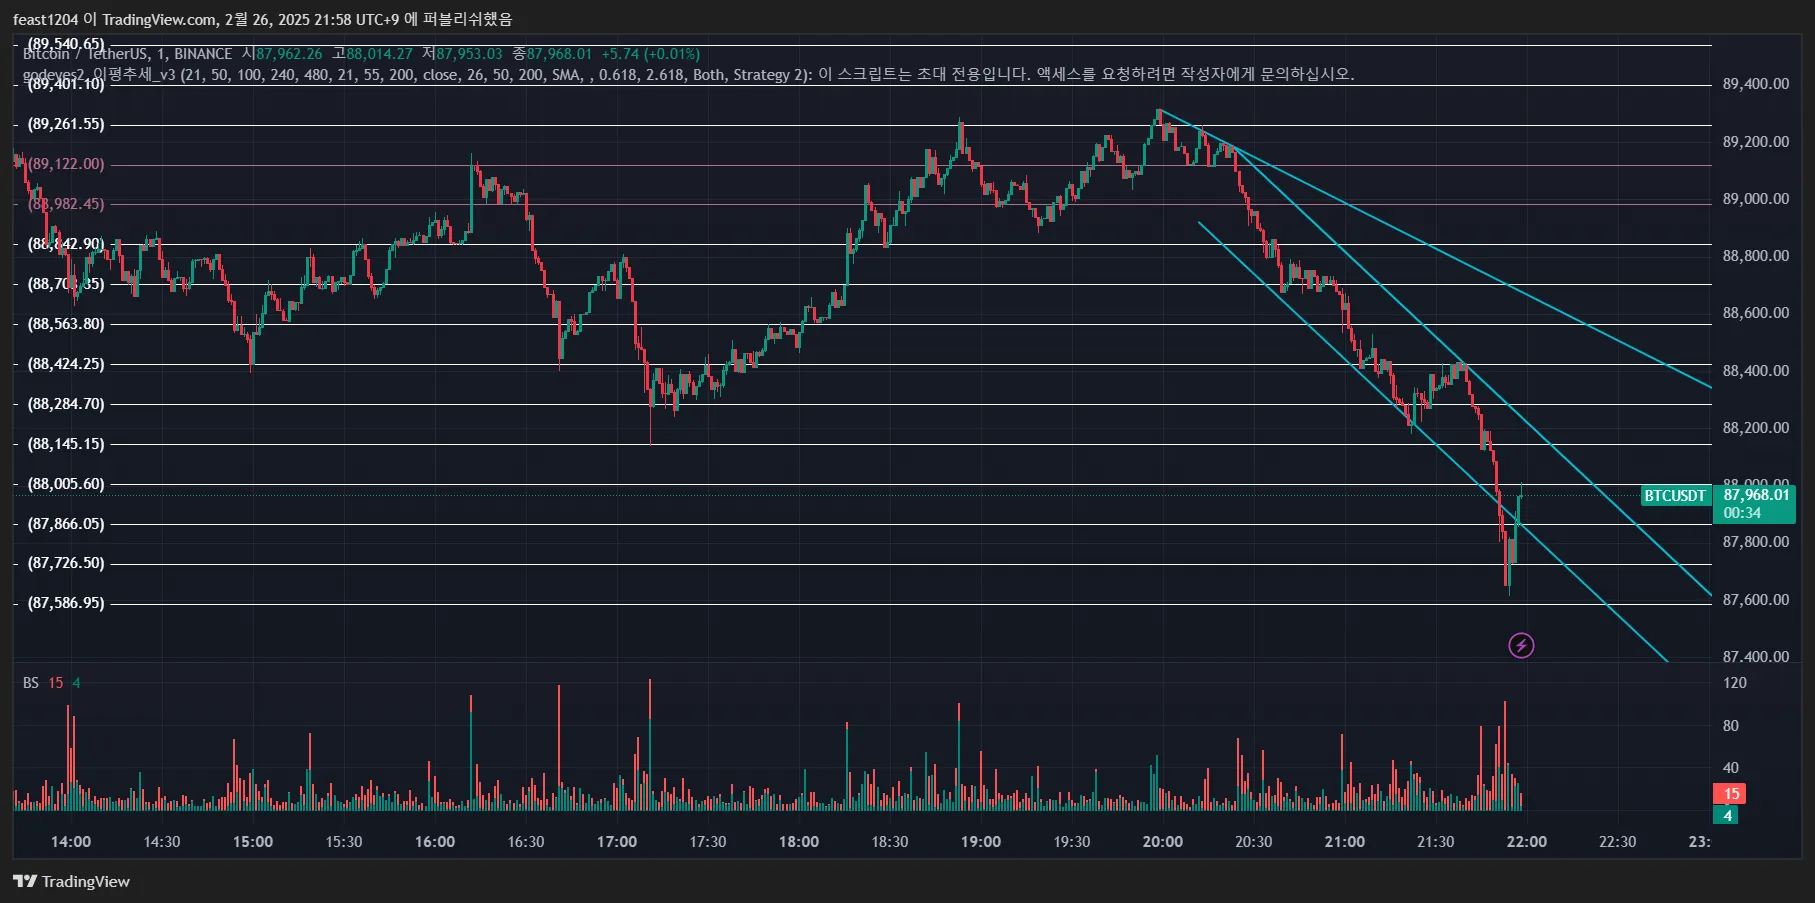Viewport: 1815px width, 903px height.
Task: Click 87,800.00 on the price axis
Action: coord(1756,542)
